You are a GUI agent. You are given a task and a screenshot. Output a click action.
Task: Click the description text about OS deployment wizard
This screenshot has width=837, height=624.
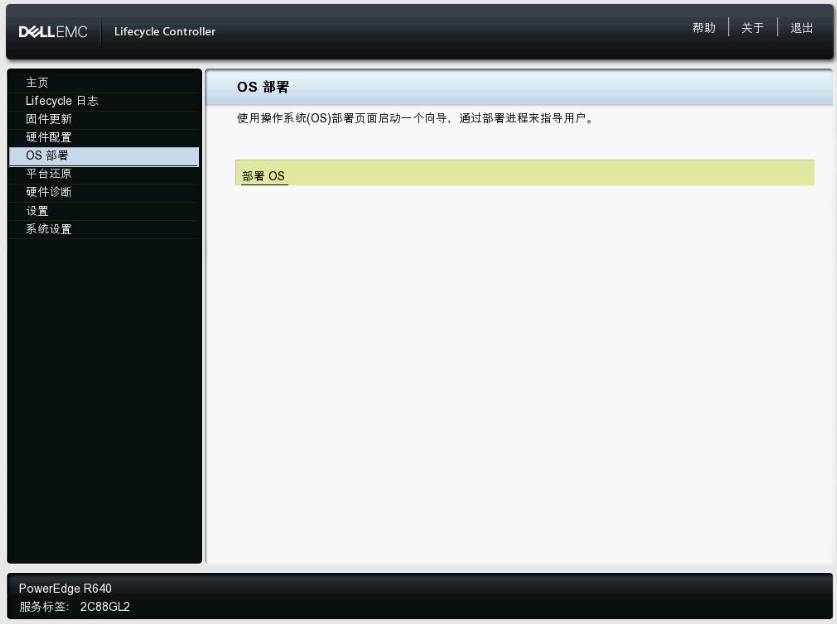[415, 118]
